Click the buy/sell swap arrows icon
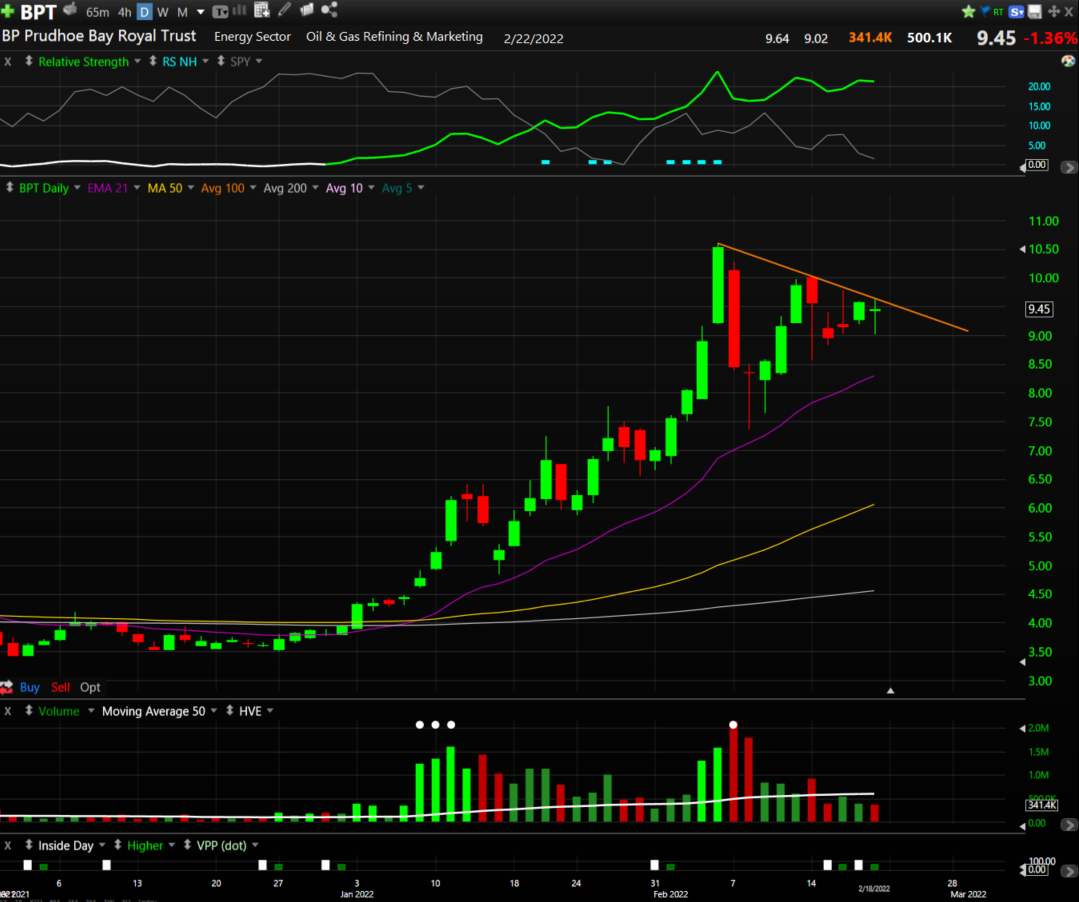 (x=6, y=687)
